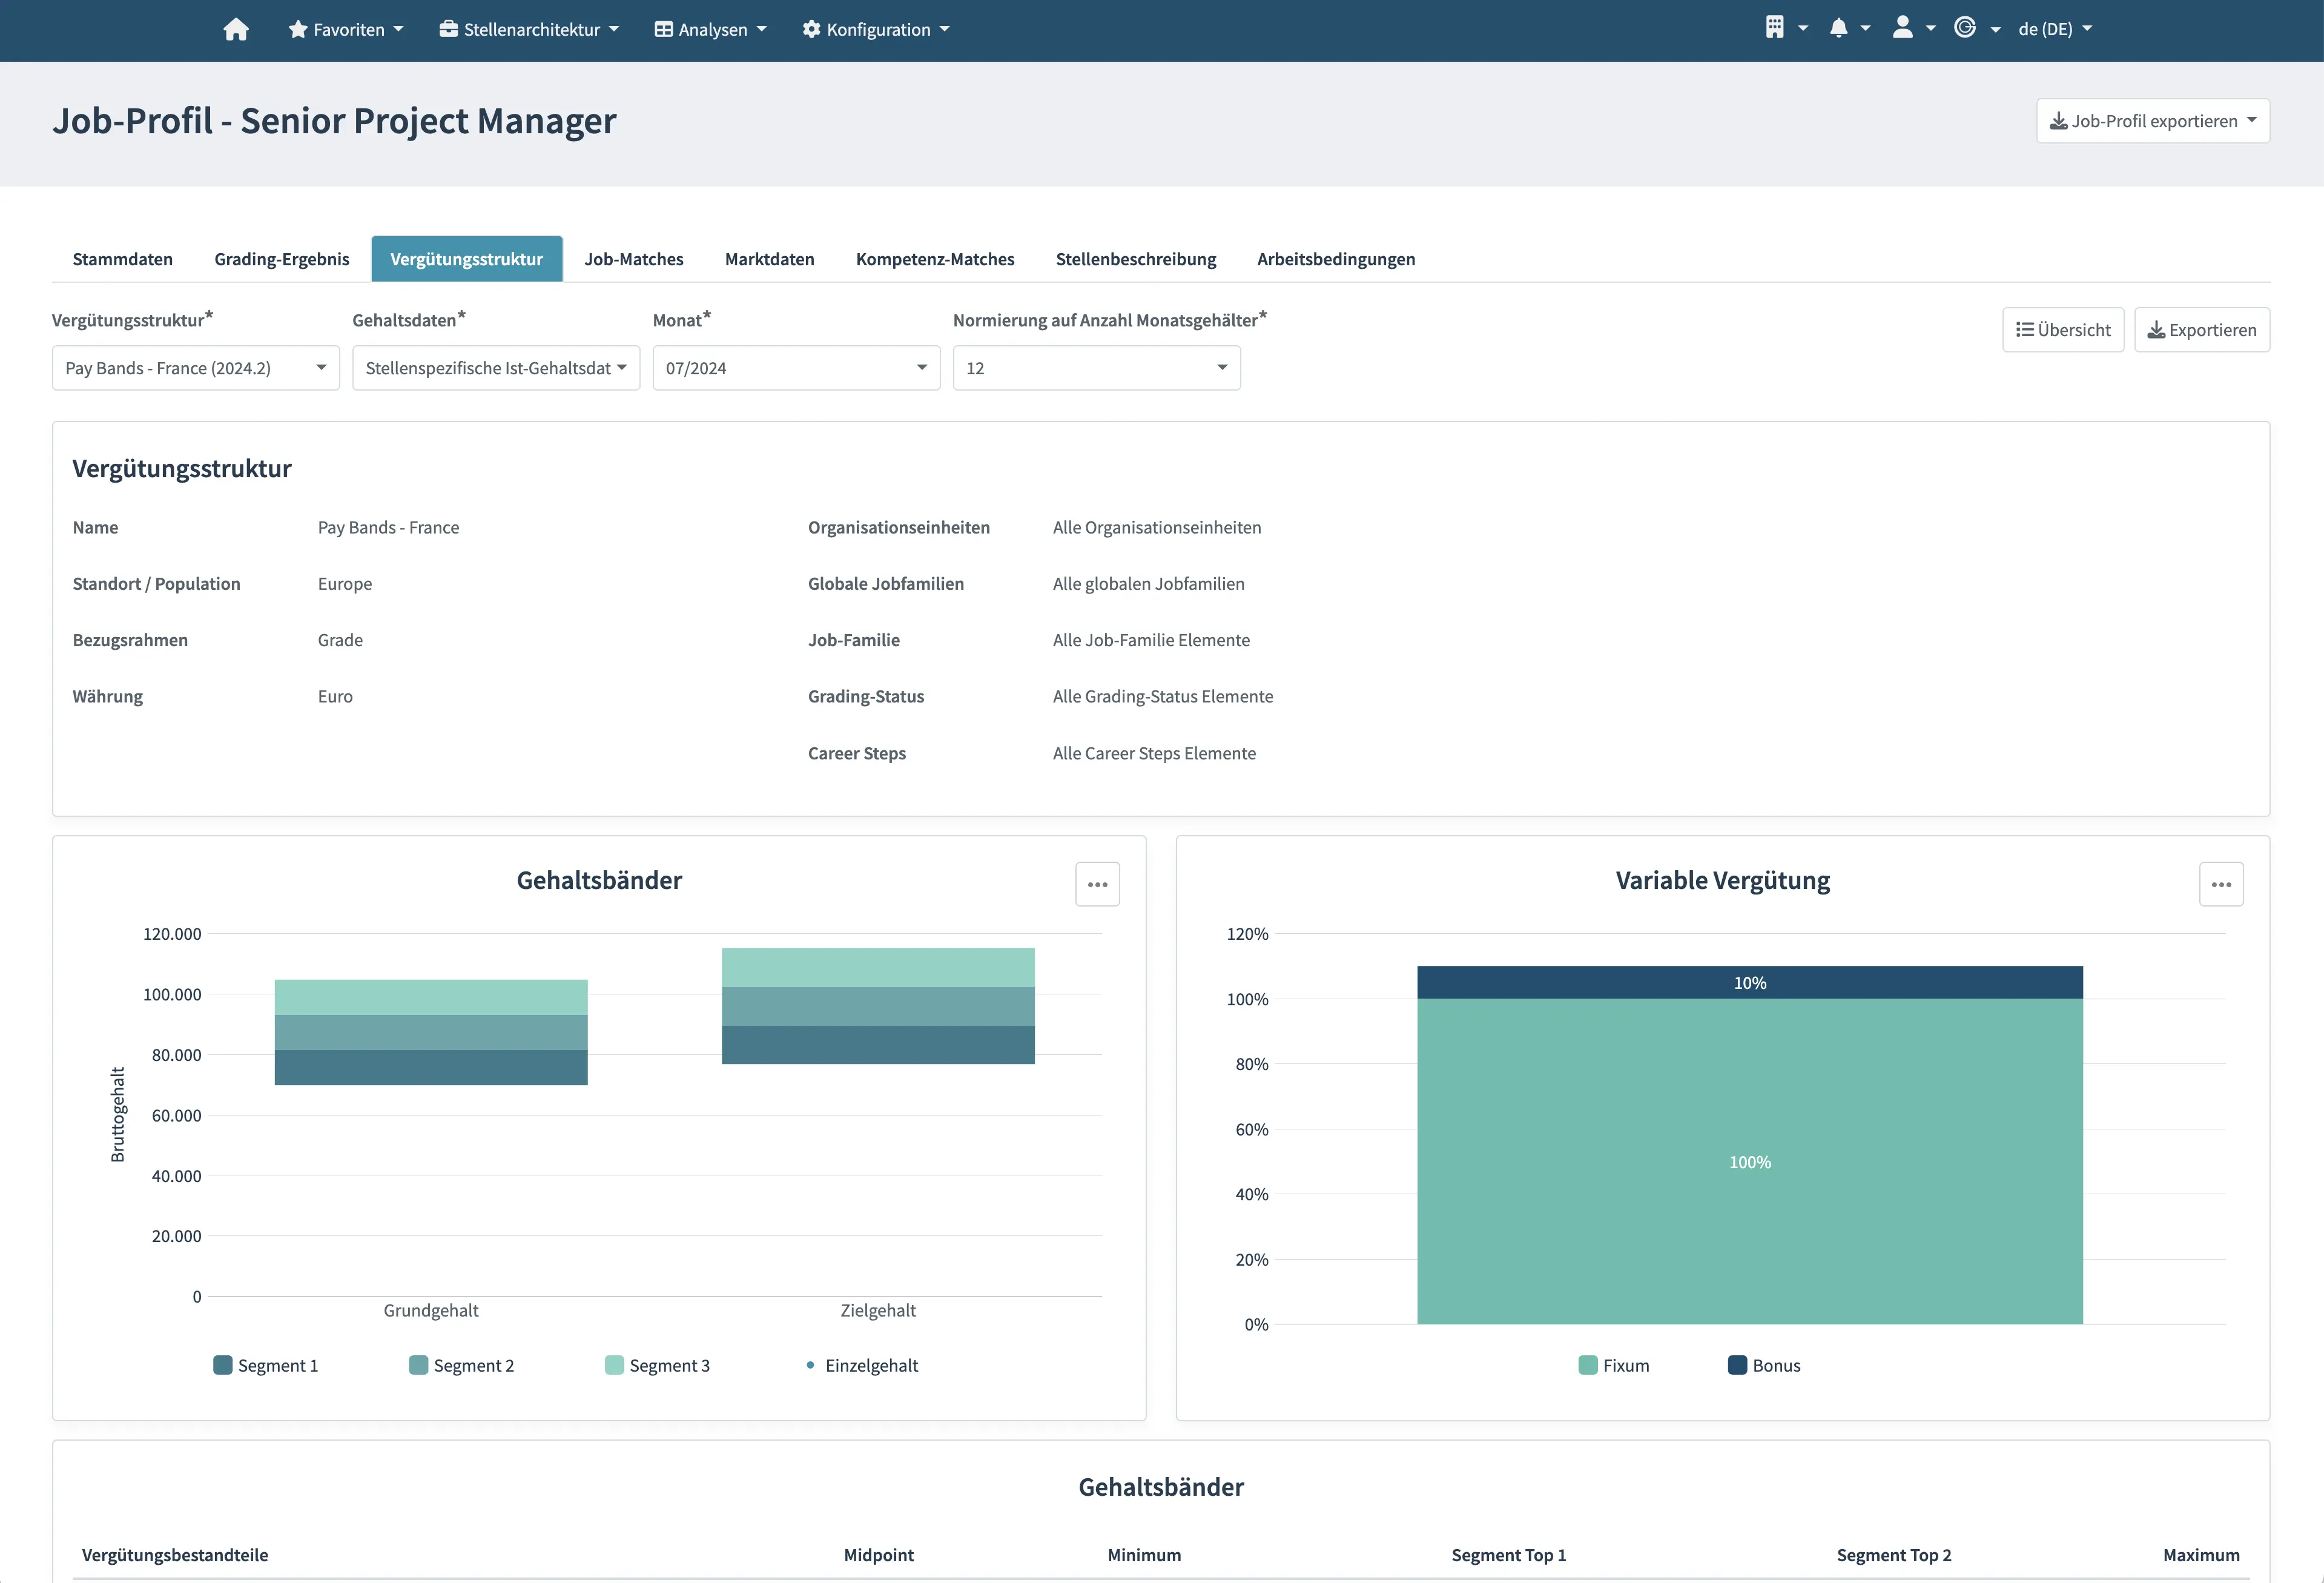Click the circular logo icon in navbar
Image resolution: width=2324 pixels, height=1583 pixels.
point(1965,28)
